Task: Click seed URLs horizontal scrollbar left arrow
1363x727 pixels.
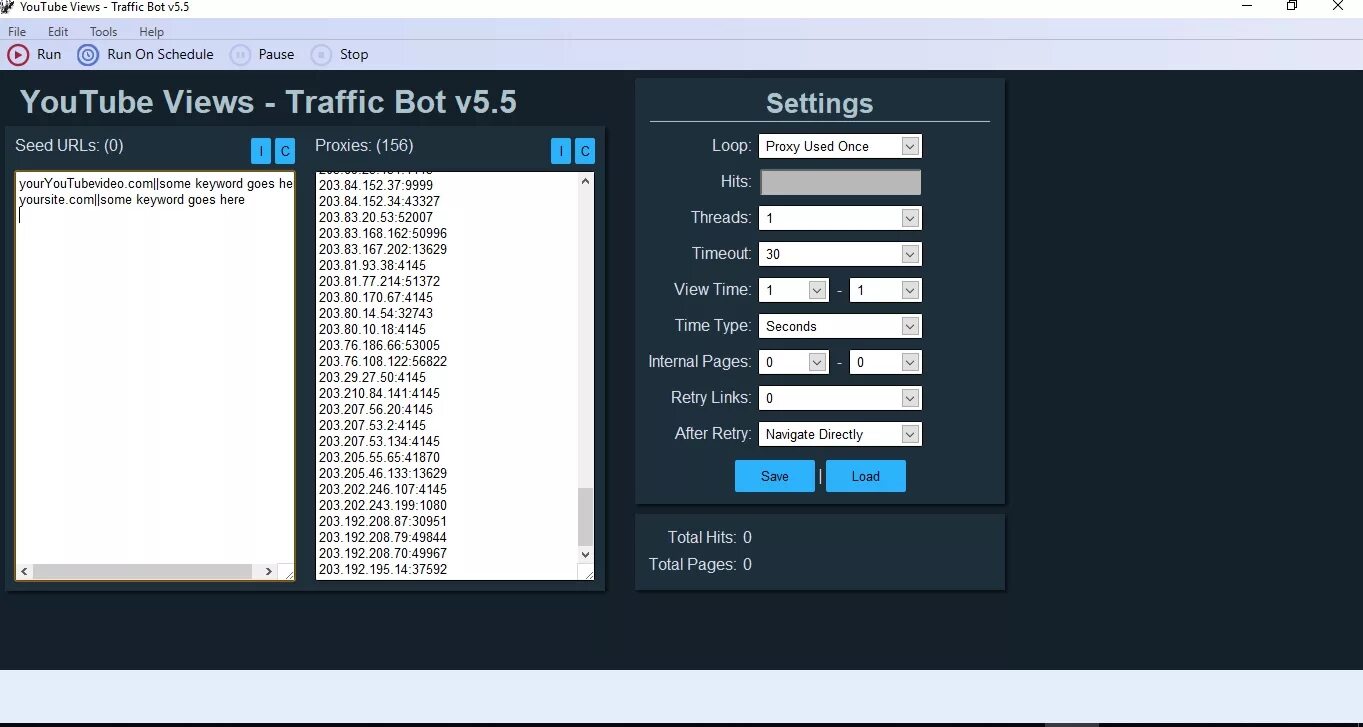Action: pos(25,572)
